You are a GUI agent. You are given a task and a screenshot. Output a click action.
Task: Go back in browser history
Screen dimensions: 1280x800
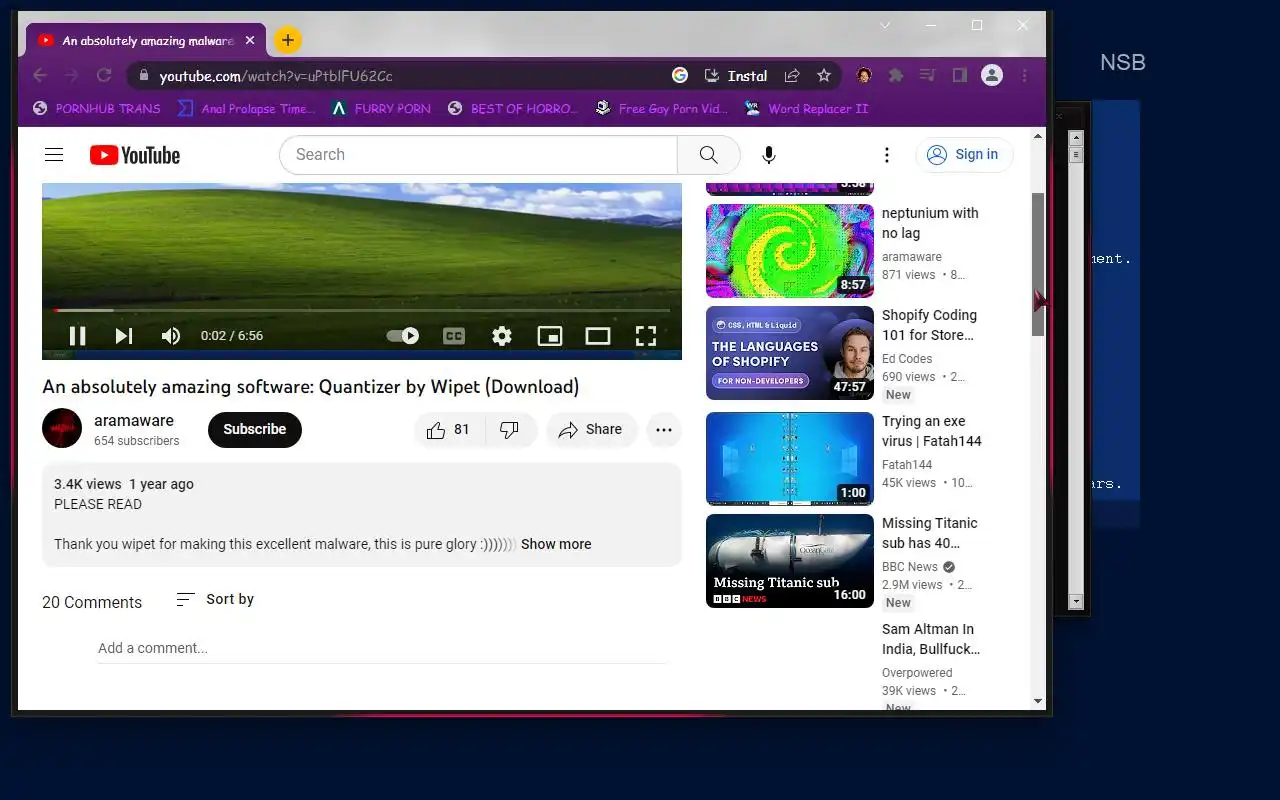pyautogui.click(x=40, y=75)
